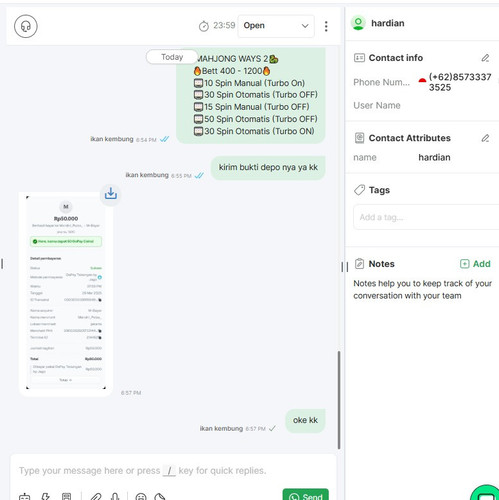Click the 6:57 PM timestamp under receipt image
Screen dimensions: 499x500
click(x=131, y=393)
